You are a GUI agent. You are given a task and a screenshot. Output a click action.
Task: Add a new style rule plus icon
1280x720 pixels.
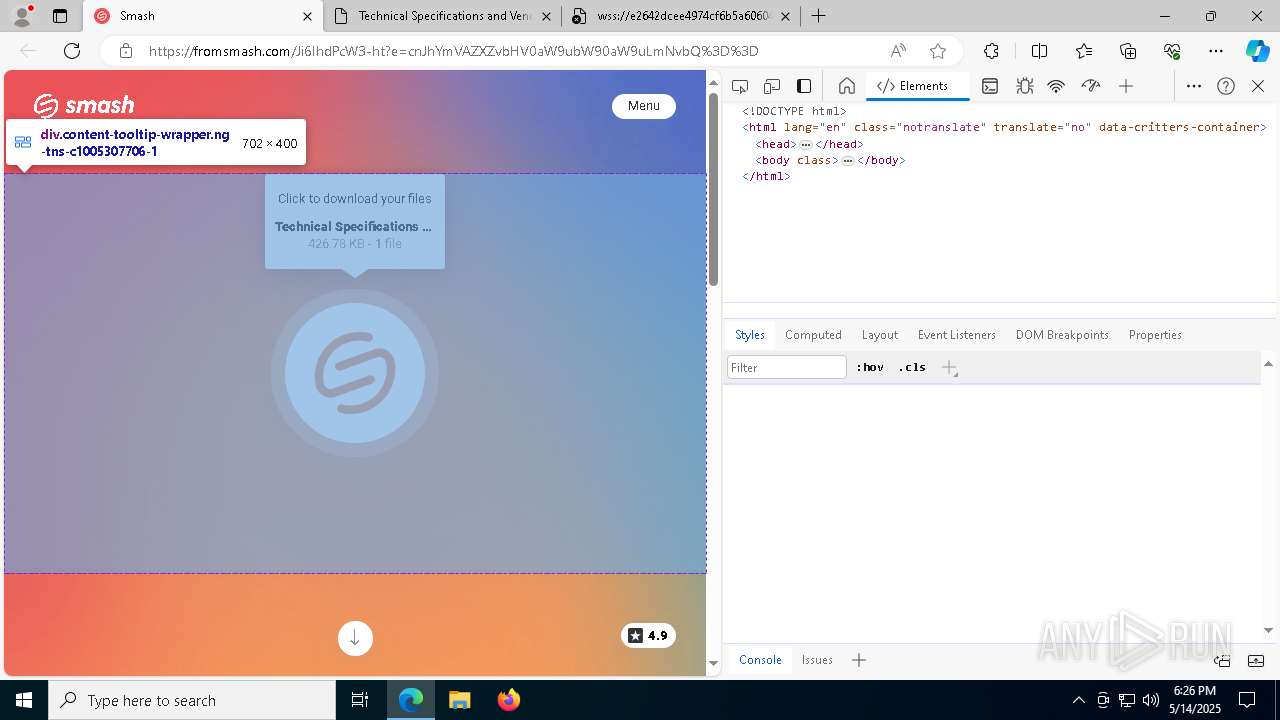[950, 368]
